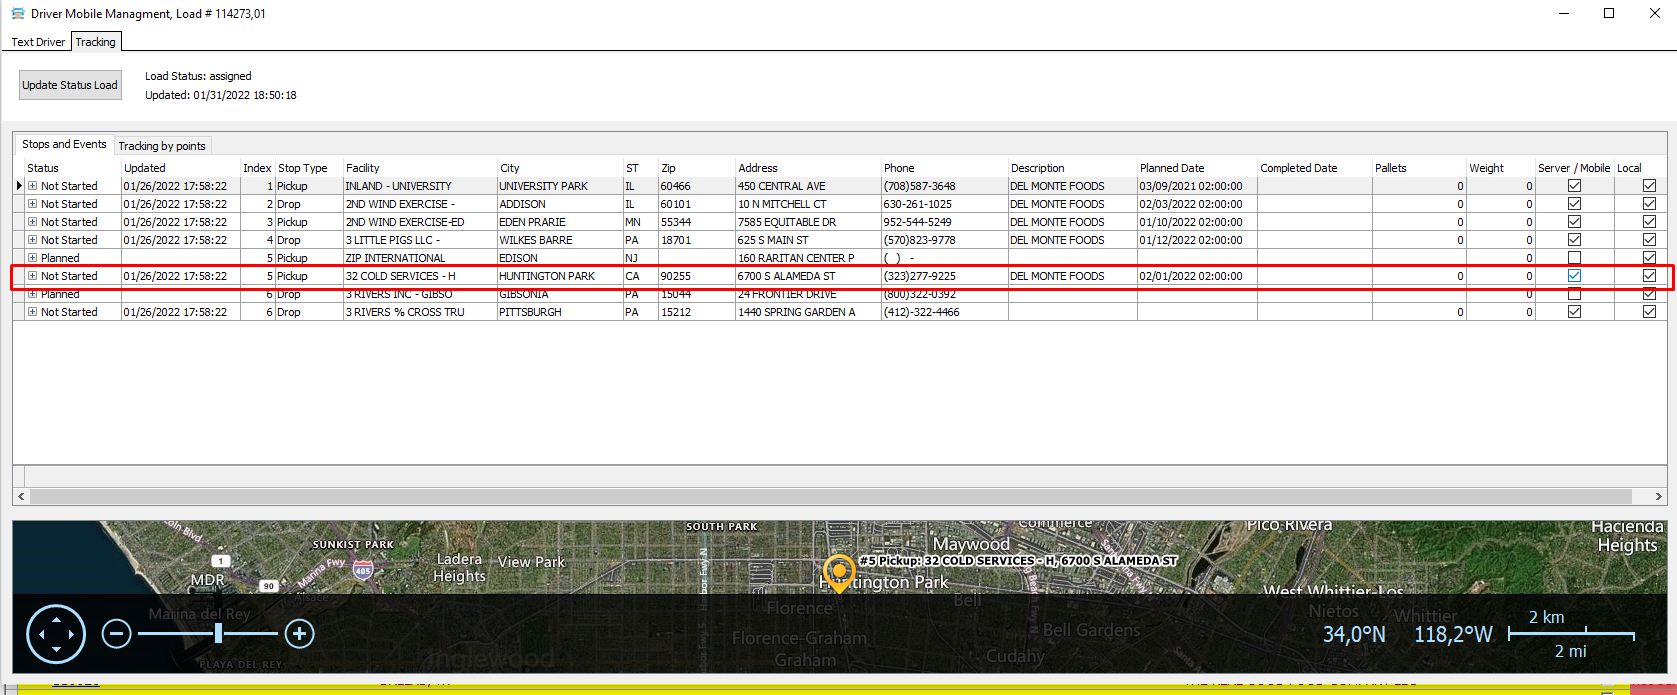
Task: Click the grid scroll right arrow
Action: tap(1658, 496)
